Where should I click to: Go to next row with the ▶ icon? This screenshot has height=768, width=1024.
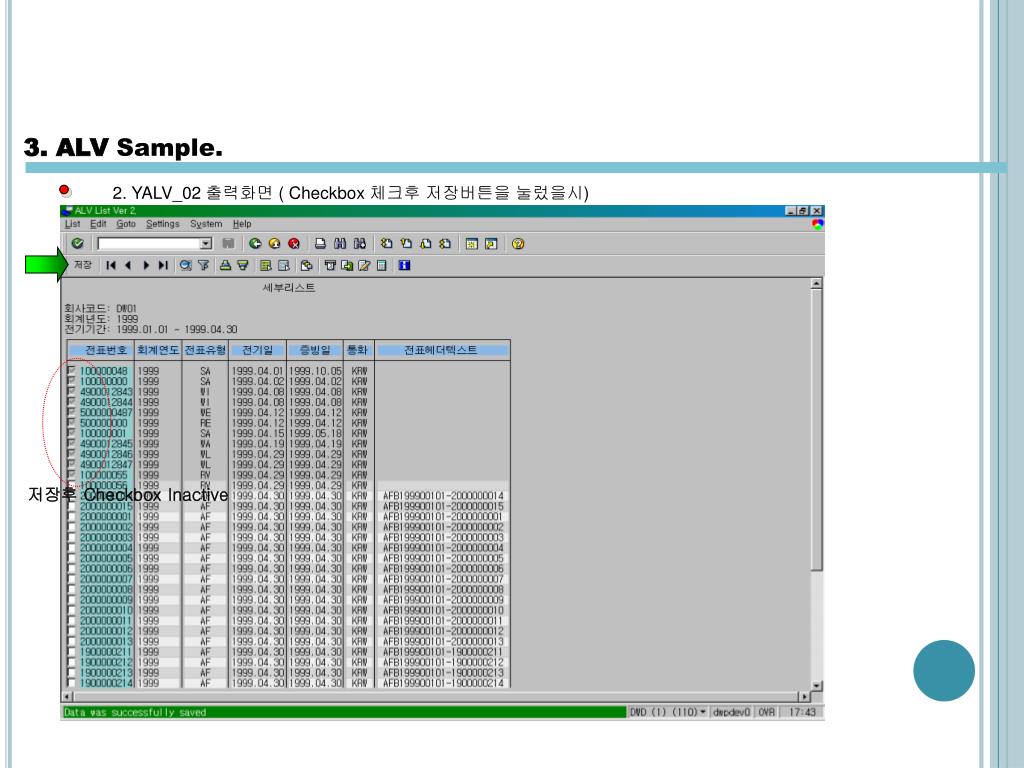pyautogui.click(x=146, y=265)
